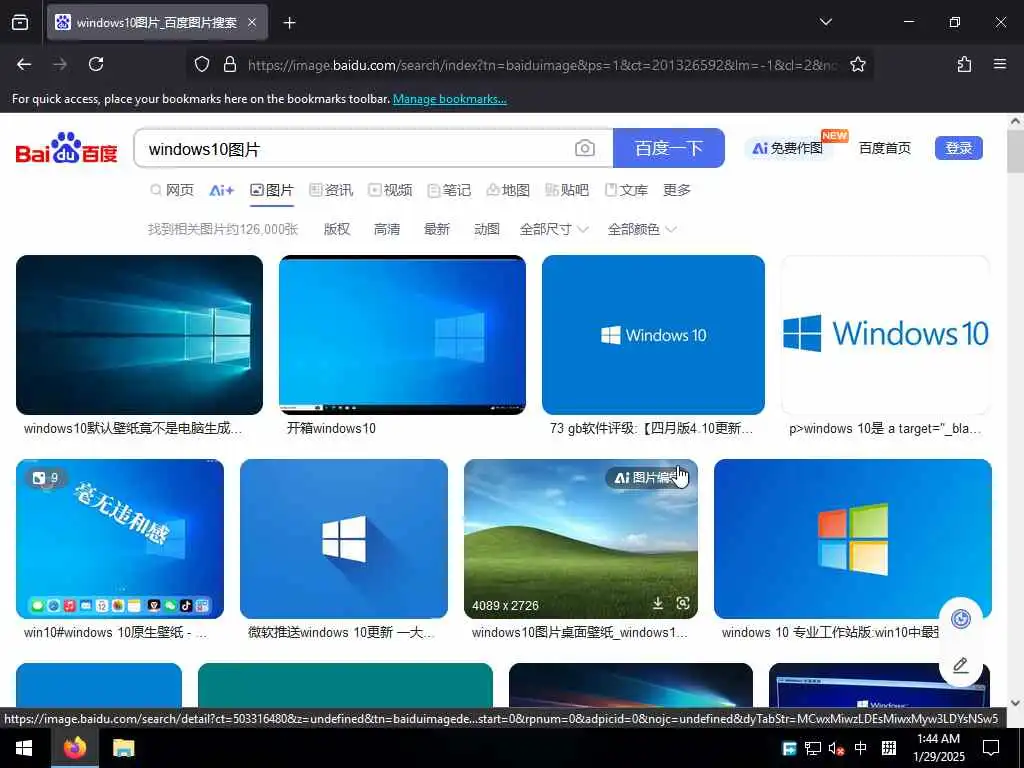This screenshot has height=768, width=1024.
Task: Click the Firefox View icon in tab bar
Action: [20, 22]
